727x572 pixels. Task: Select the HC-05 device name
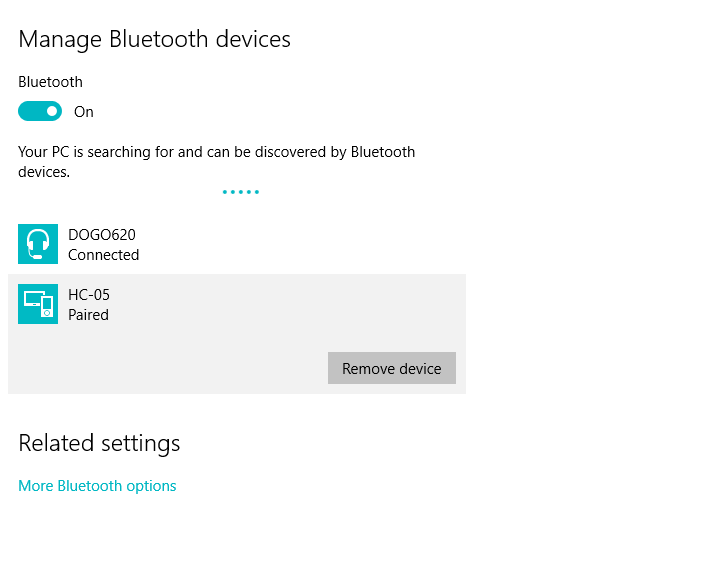coord(89,295)
